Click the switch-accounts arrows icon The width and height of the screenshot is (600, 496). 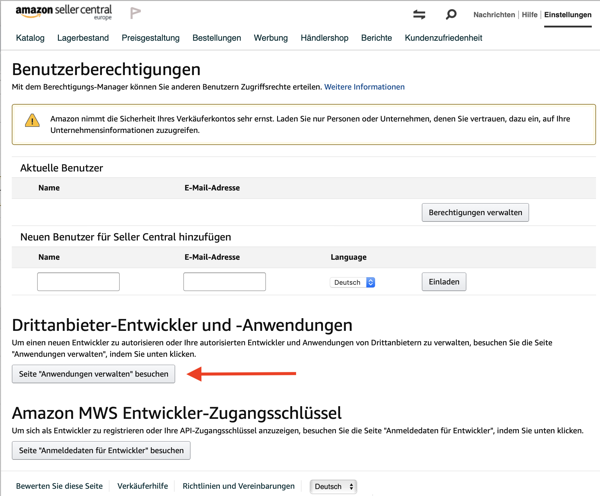pos(419,15)
